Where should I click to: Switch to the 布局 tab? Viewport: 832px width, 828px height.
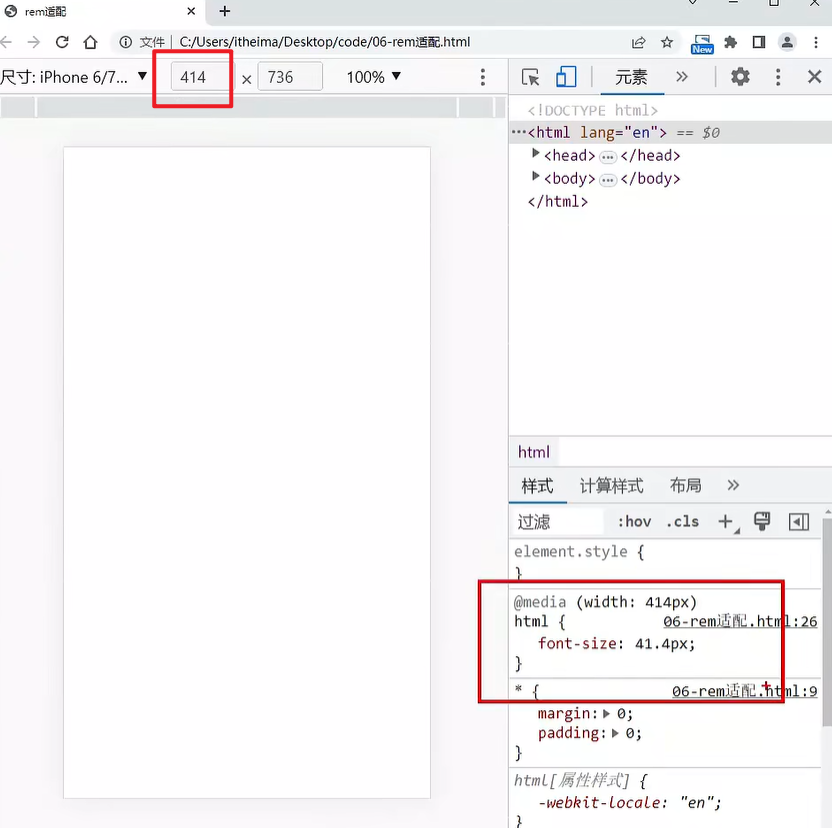click(x=685, y=486)
